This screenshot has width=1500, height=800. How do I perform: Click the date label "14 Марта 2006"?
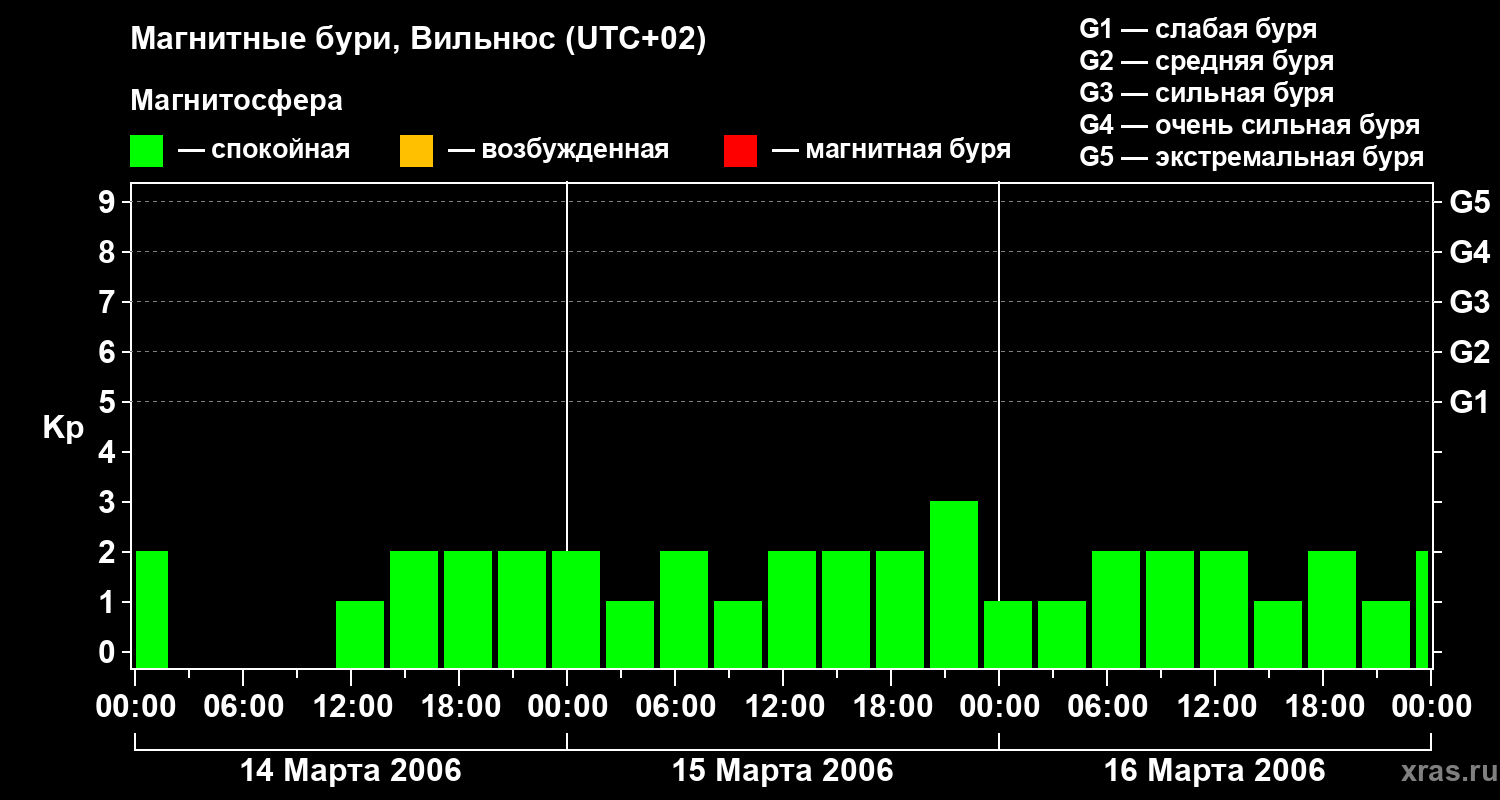tap(351, 771)
